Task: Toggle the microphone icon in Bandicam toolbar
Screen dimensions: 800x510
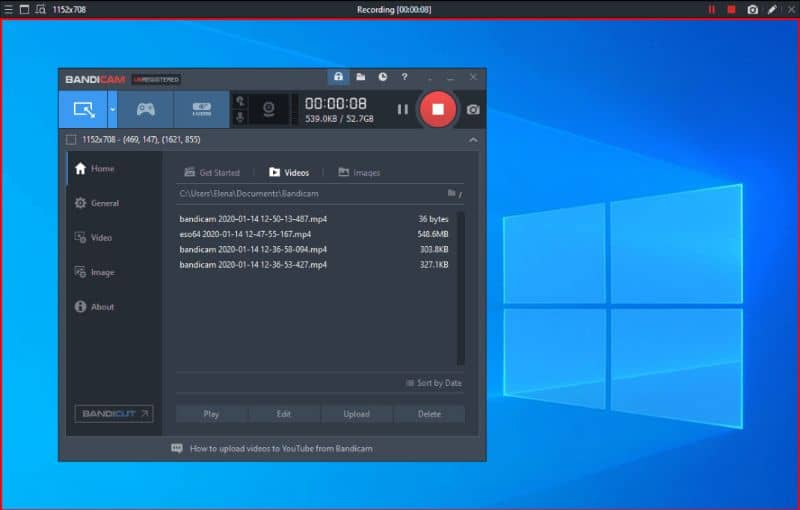Action: (x=240, y=118)
